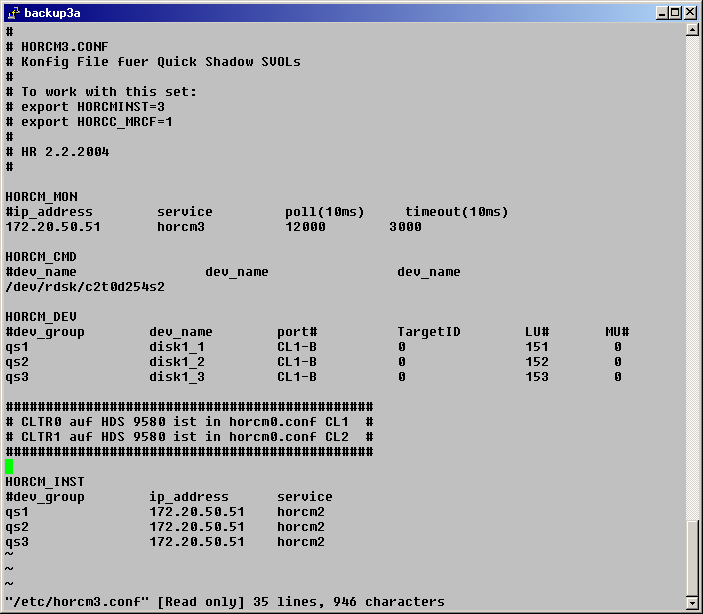Click CL1-B port in qs2 row
This screenshot has width=703, height=614.
pos(297,362)
